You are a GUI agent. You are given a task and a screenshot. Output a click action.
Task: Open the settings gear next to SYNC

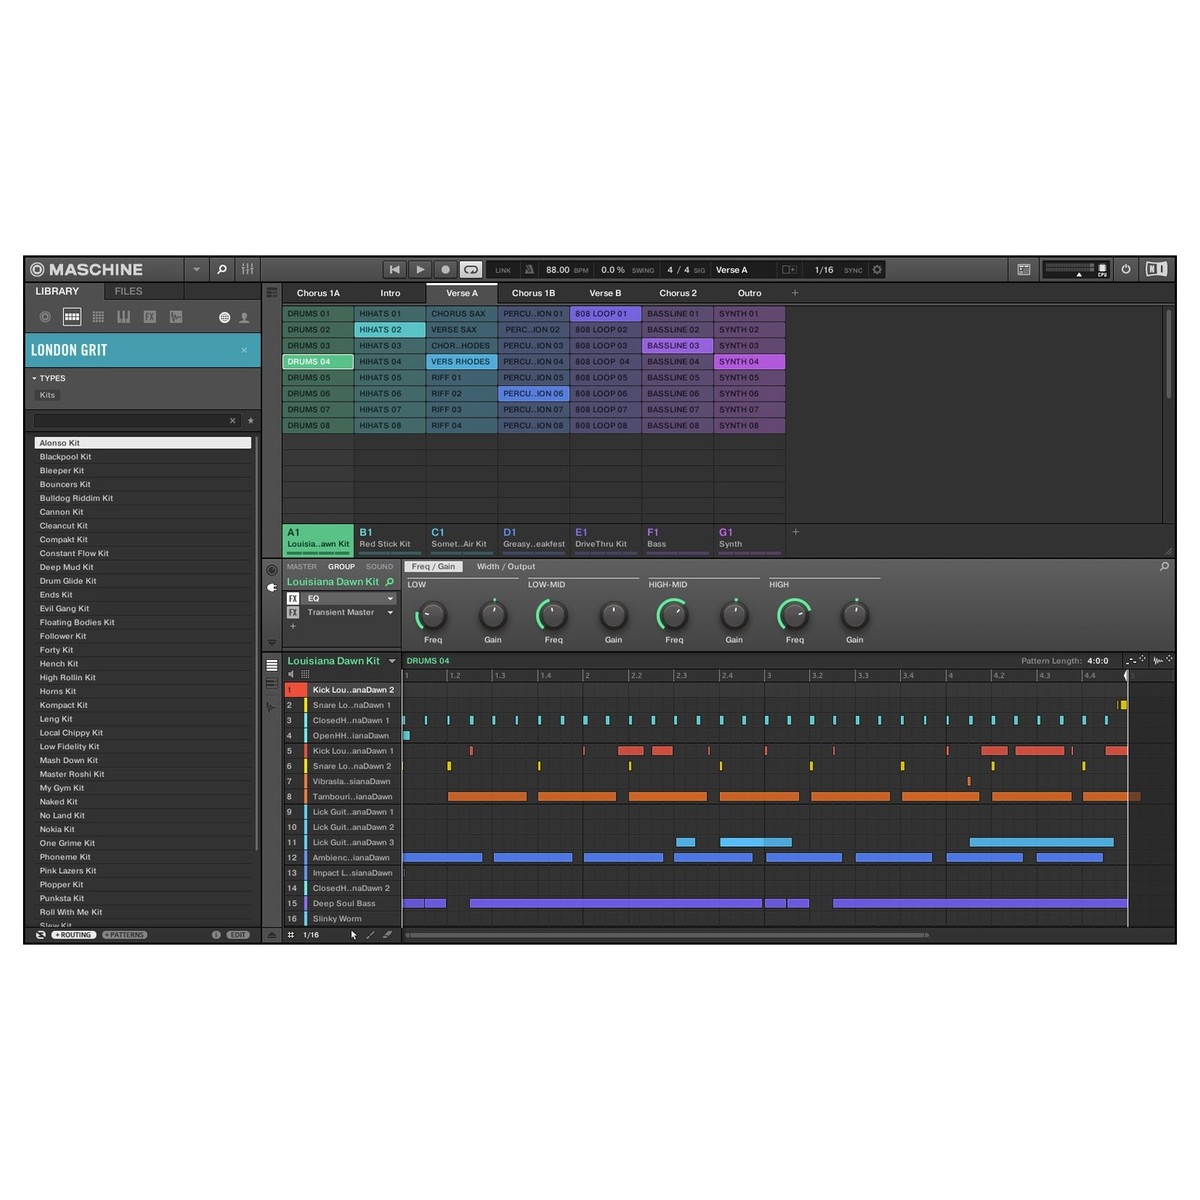[x=878, y=270]
